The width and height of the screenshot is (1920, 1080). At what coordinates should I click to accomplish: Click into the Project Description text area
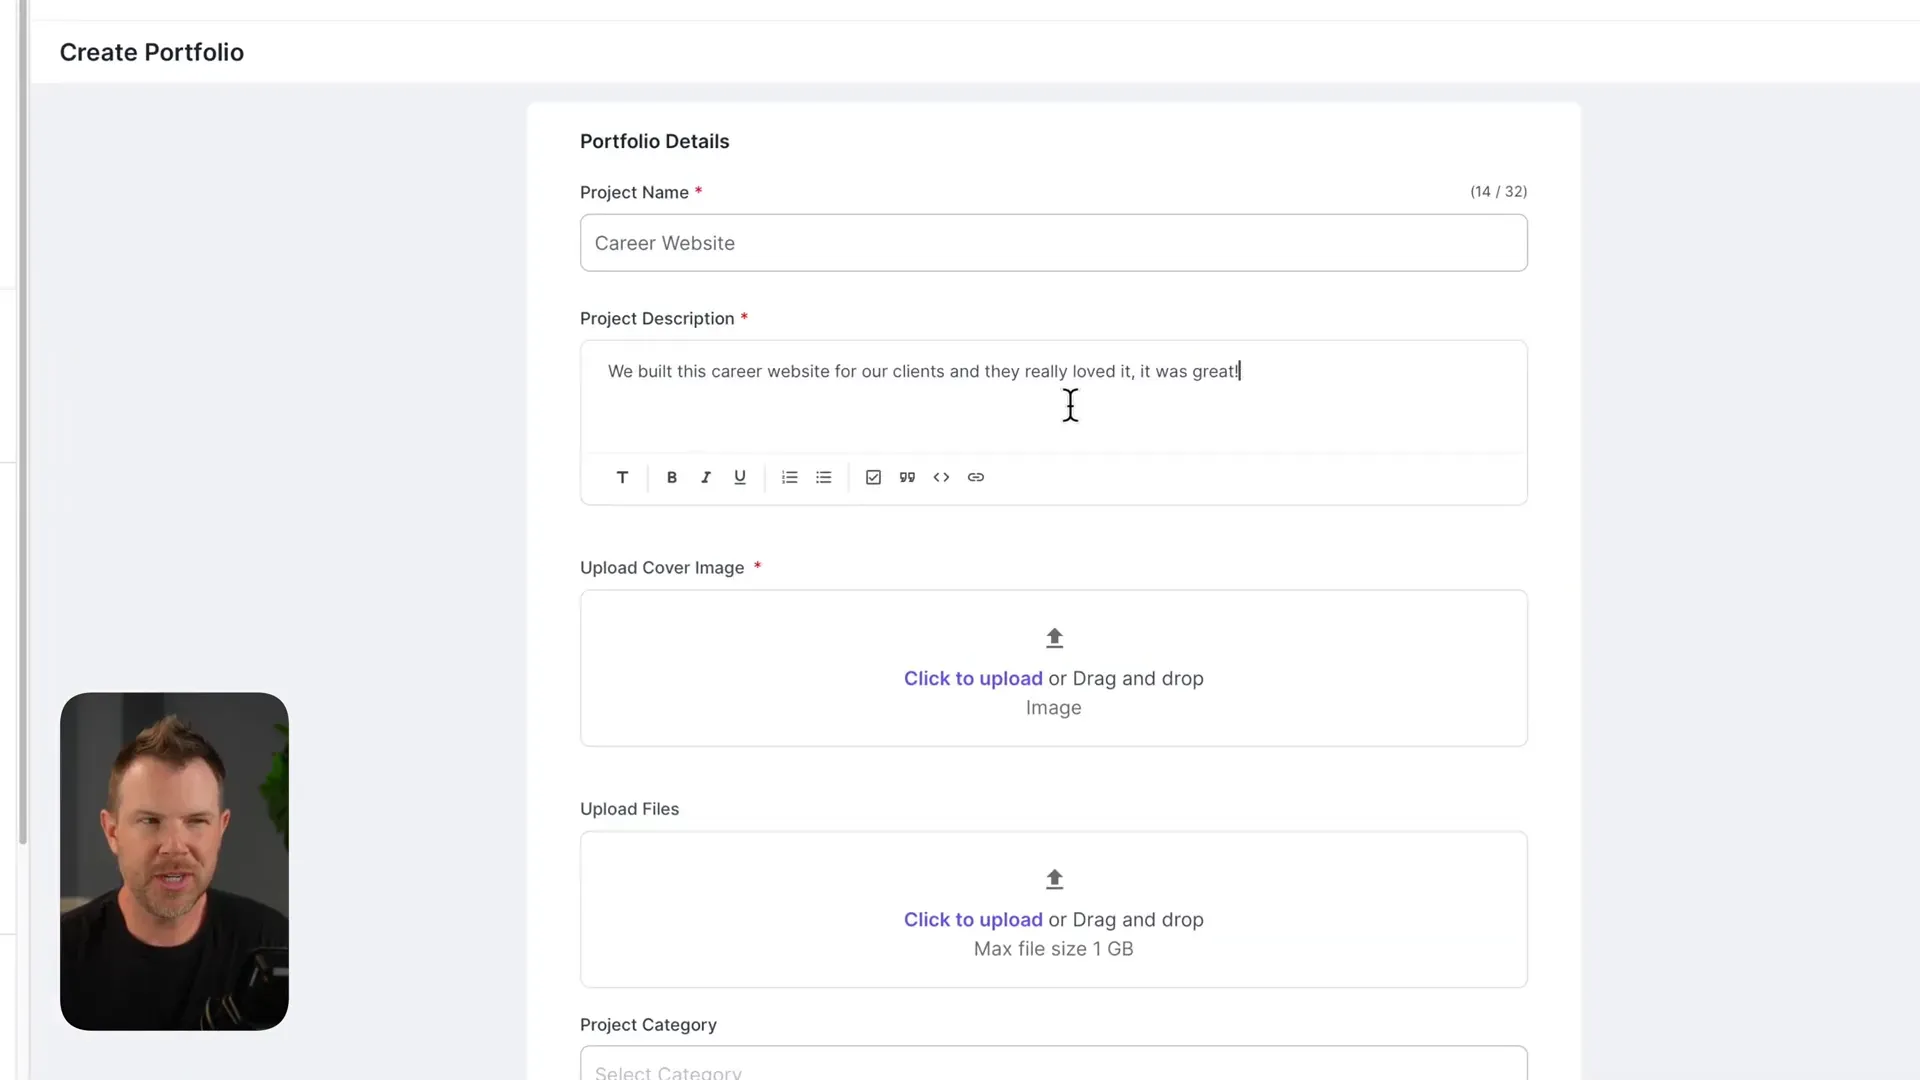[x=1053, y=397]
